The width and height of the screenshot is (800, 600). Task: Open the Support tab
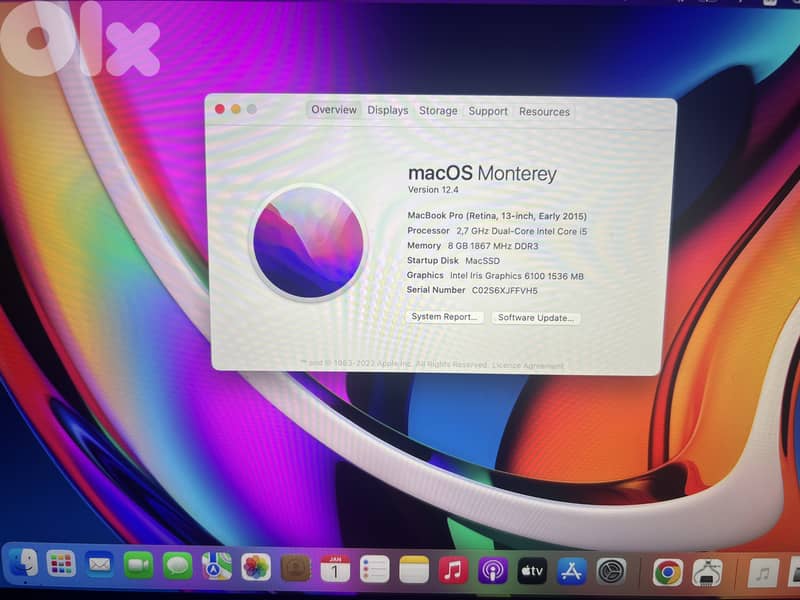pyautogui.click(x=488, y=111)
